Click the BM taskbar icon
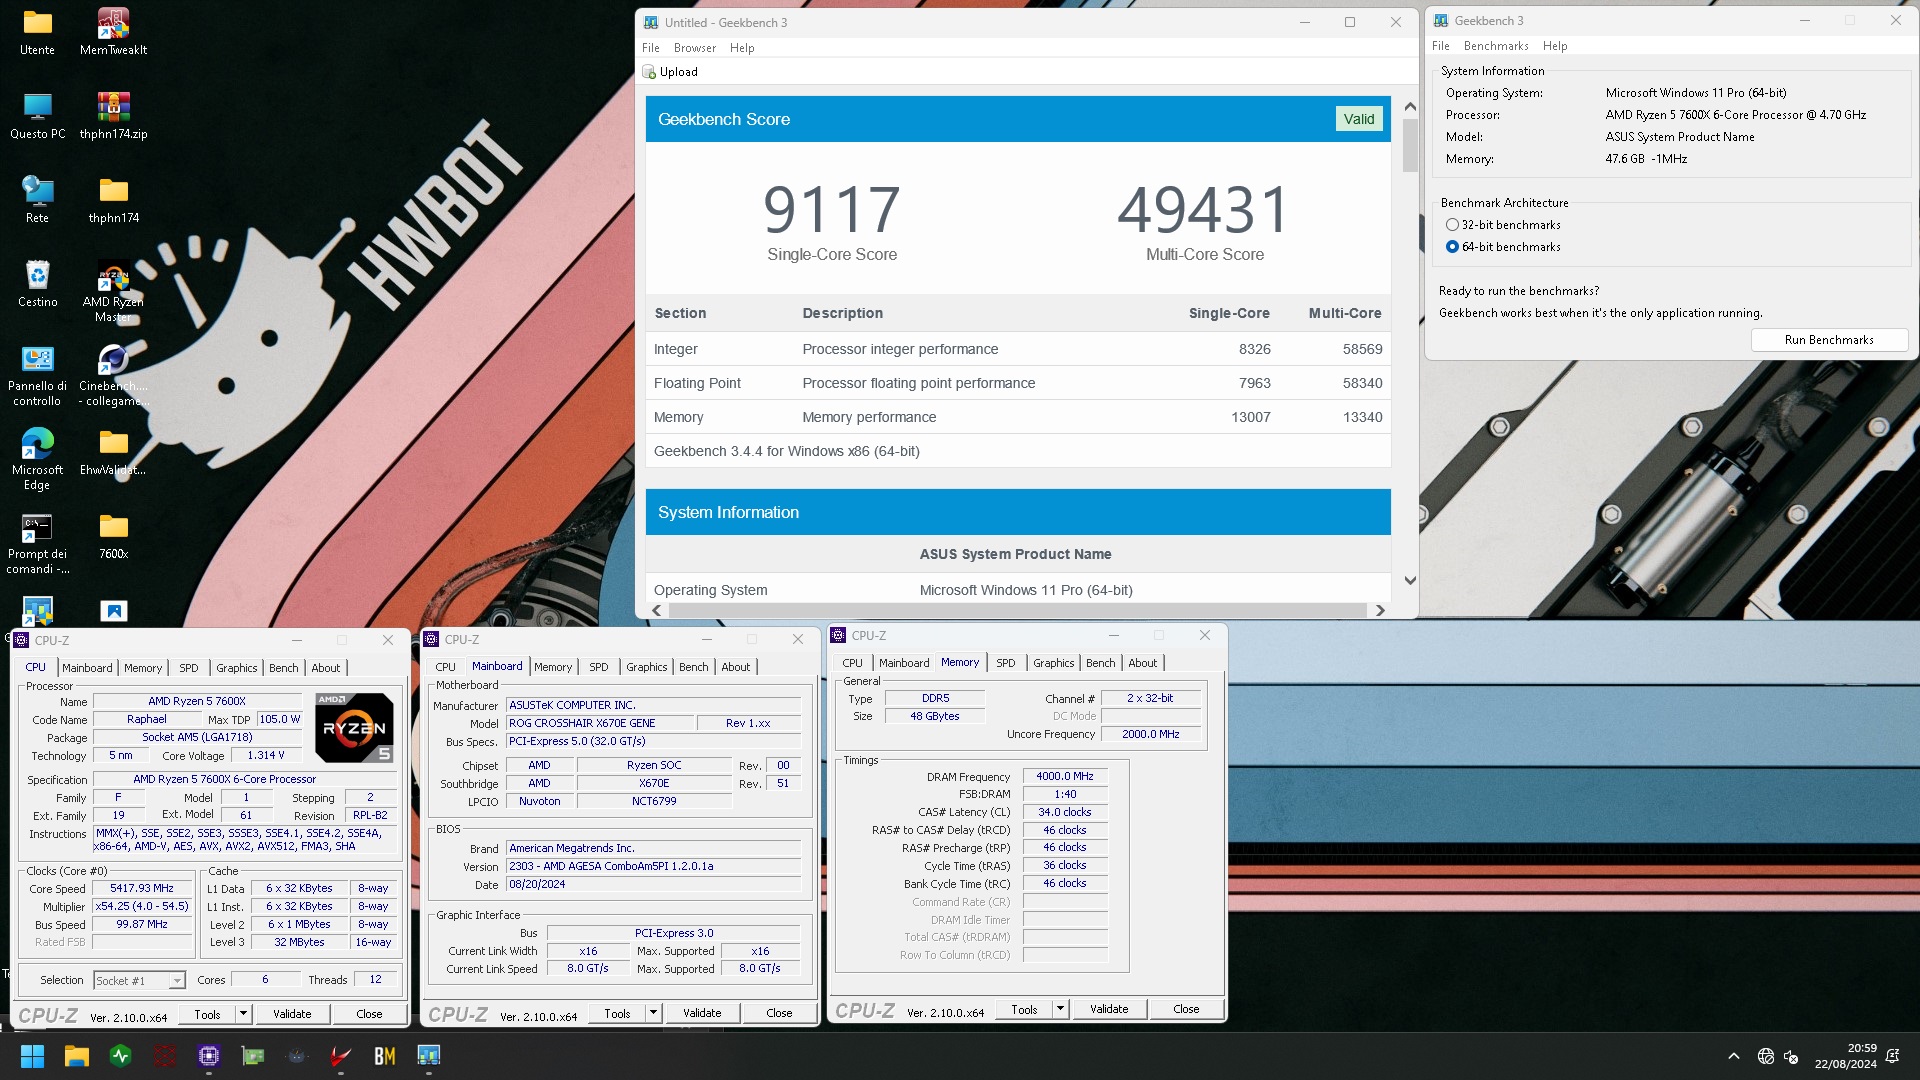 385,1055
